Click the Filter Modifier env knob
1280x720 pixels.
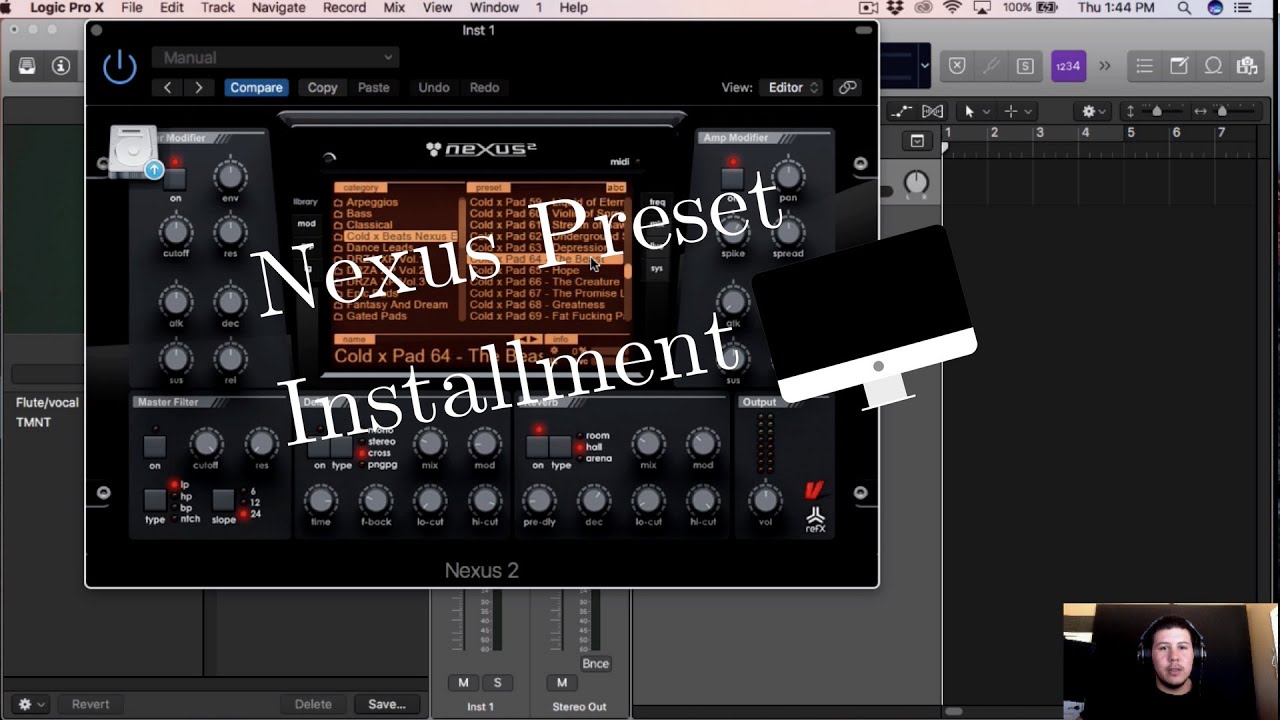230,176
